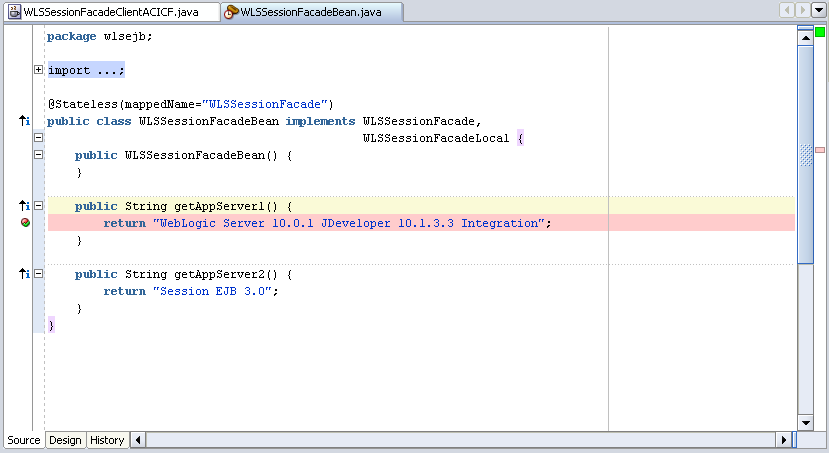Click implements marker beside getAppServer1()

(24, 206)
